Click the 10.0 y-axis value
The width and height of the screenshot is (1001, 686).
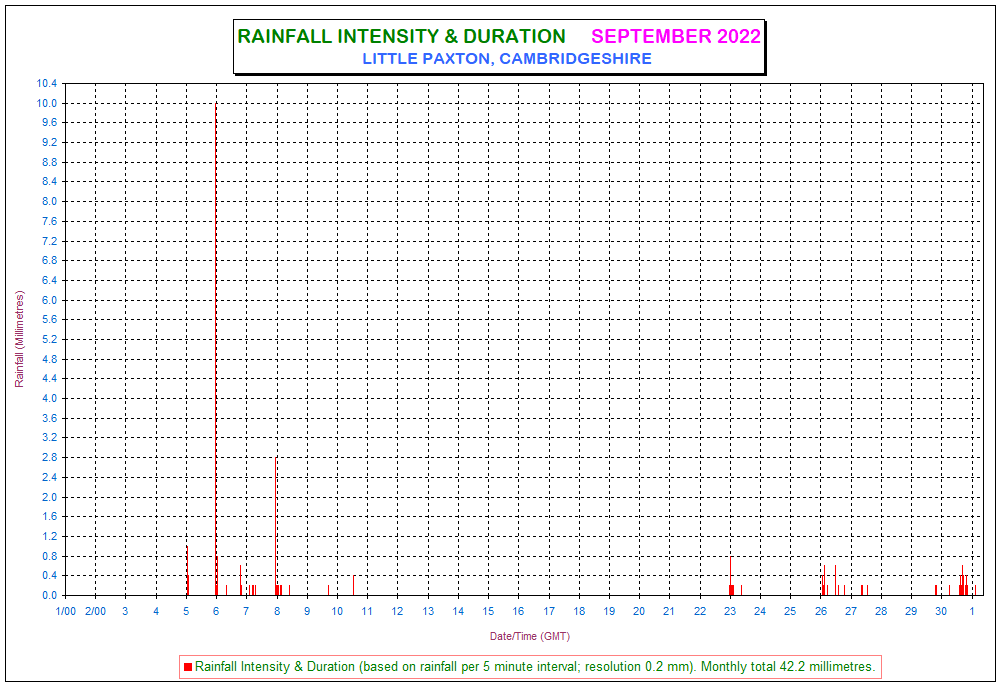47,103
